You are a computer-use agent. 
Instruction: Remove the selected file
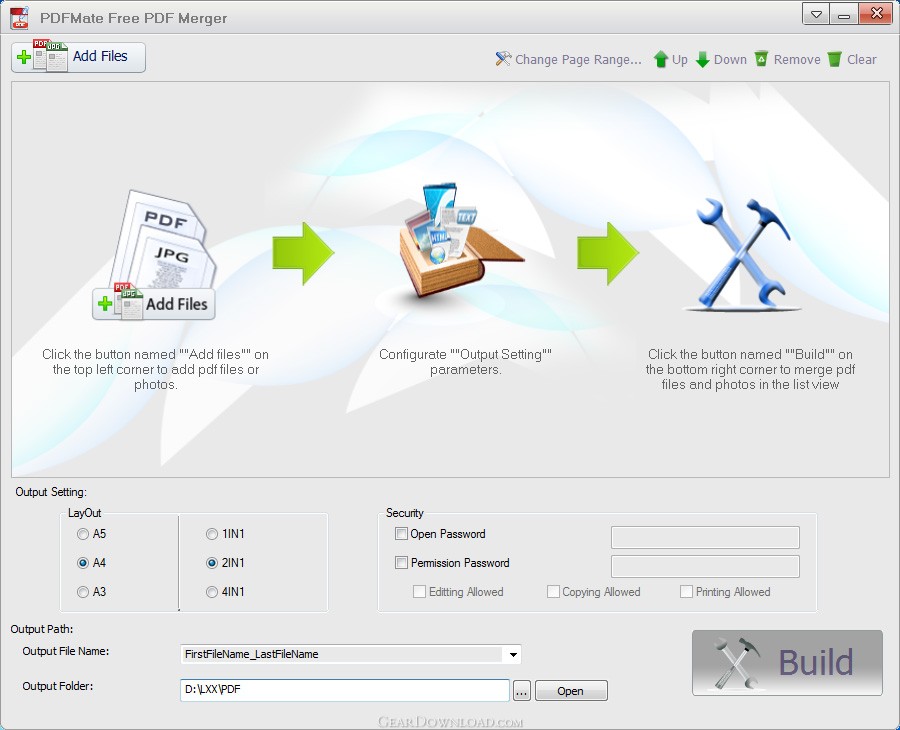[x=787, y=59]
